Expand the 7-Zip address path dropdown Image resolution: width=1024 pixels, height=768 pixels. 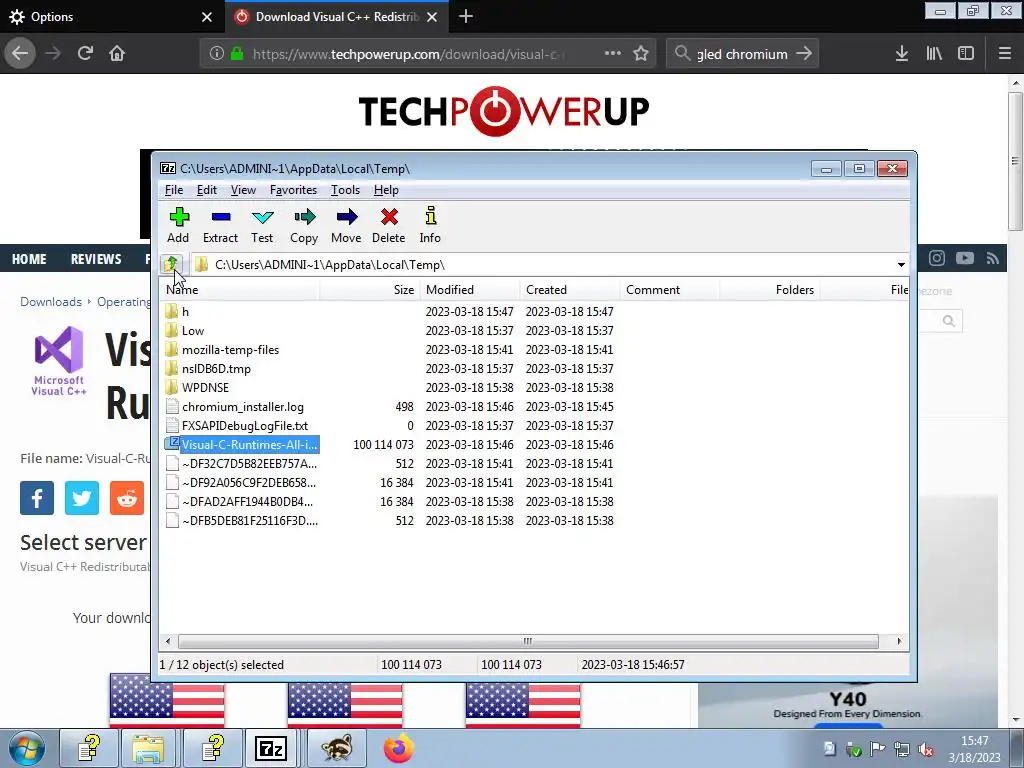pyautogui.click(x=901, y=264)
